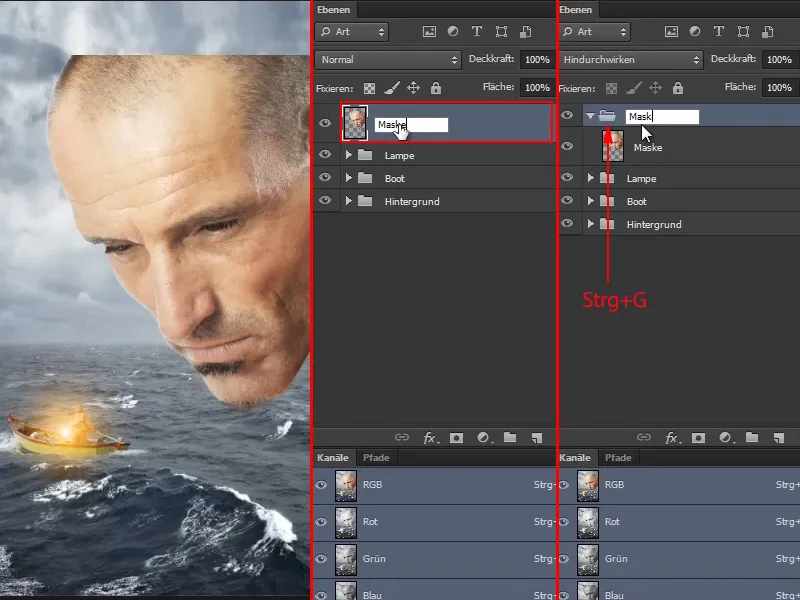The image size is (800, 600).
Task: Toggle lock all padlock in left panel
Action: (436, 88)
